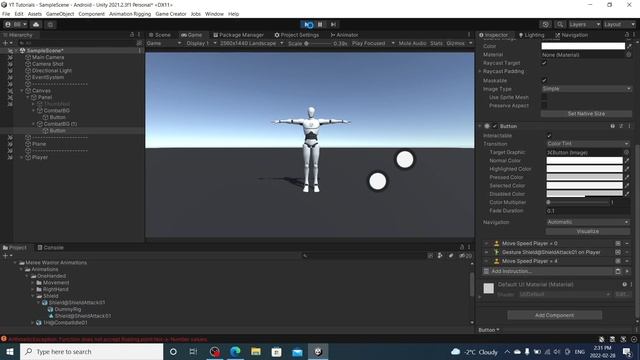Open the Button component help icon

pyautogui.click(x=613, y=126)
